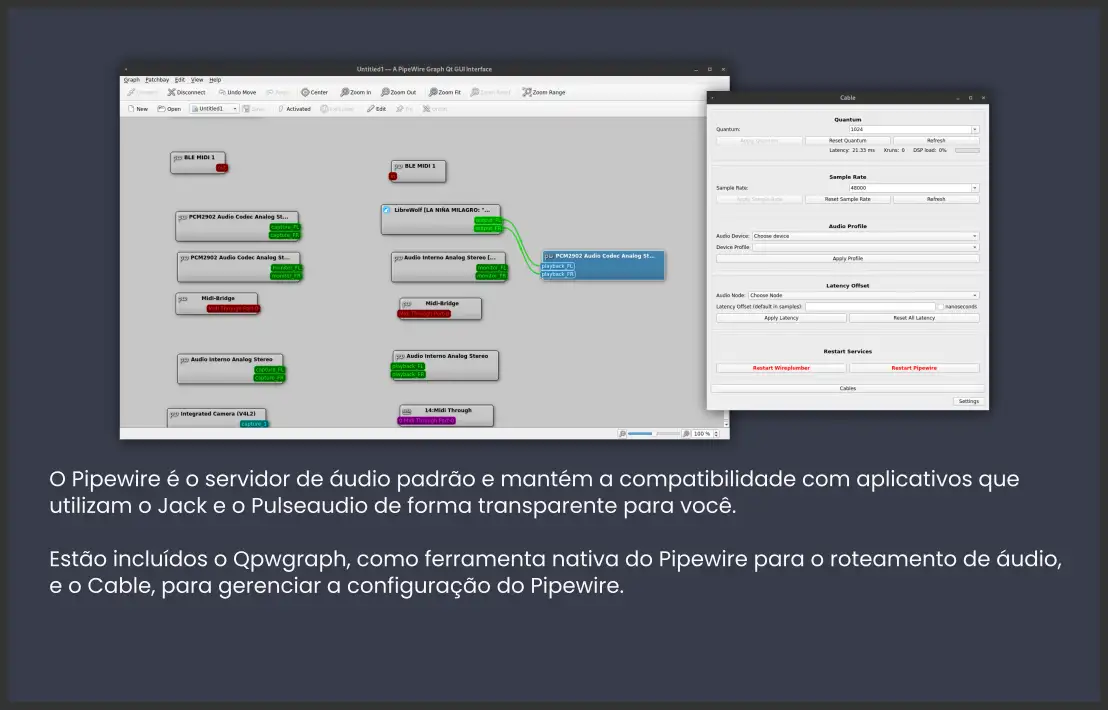Click the Apply Profile button
Image resolution: width=1108 pixels, height=710 pixels.
click(x=847, y=259)
